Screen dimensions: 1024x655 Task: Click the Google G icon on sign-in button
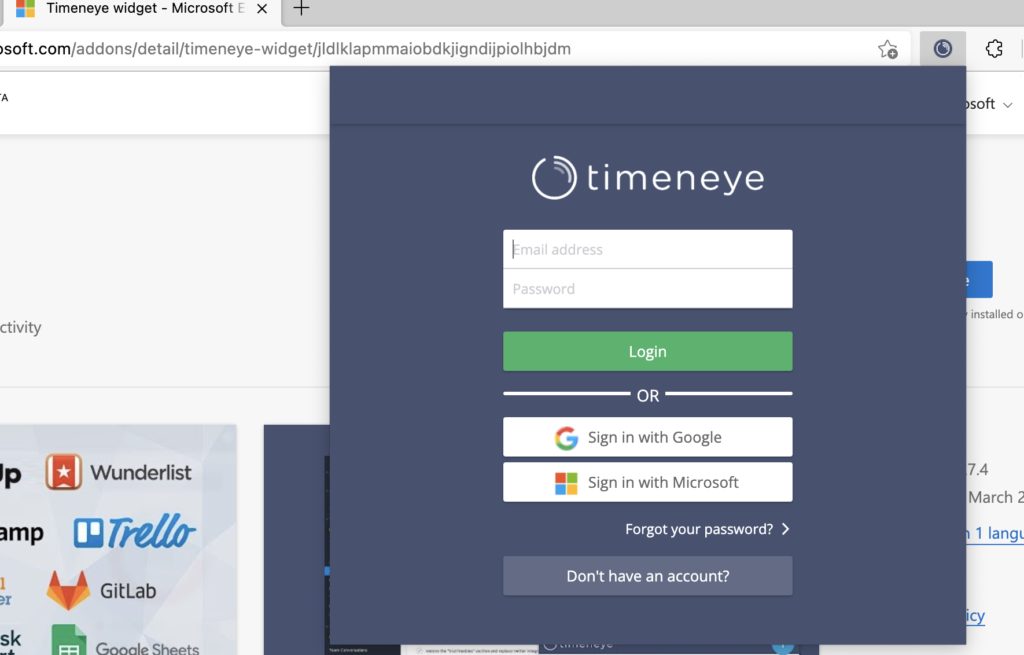tap(567, 437)
